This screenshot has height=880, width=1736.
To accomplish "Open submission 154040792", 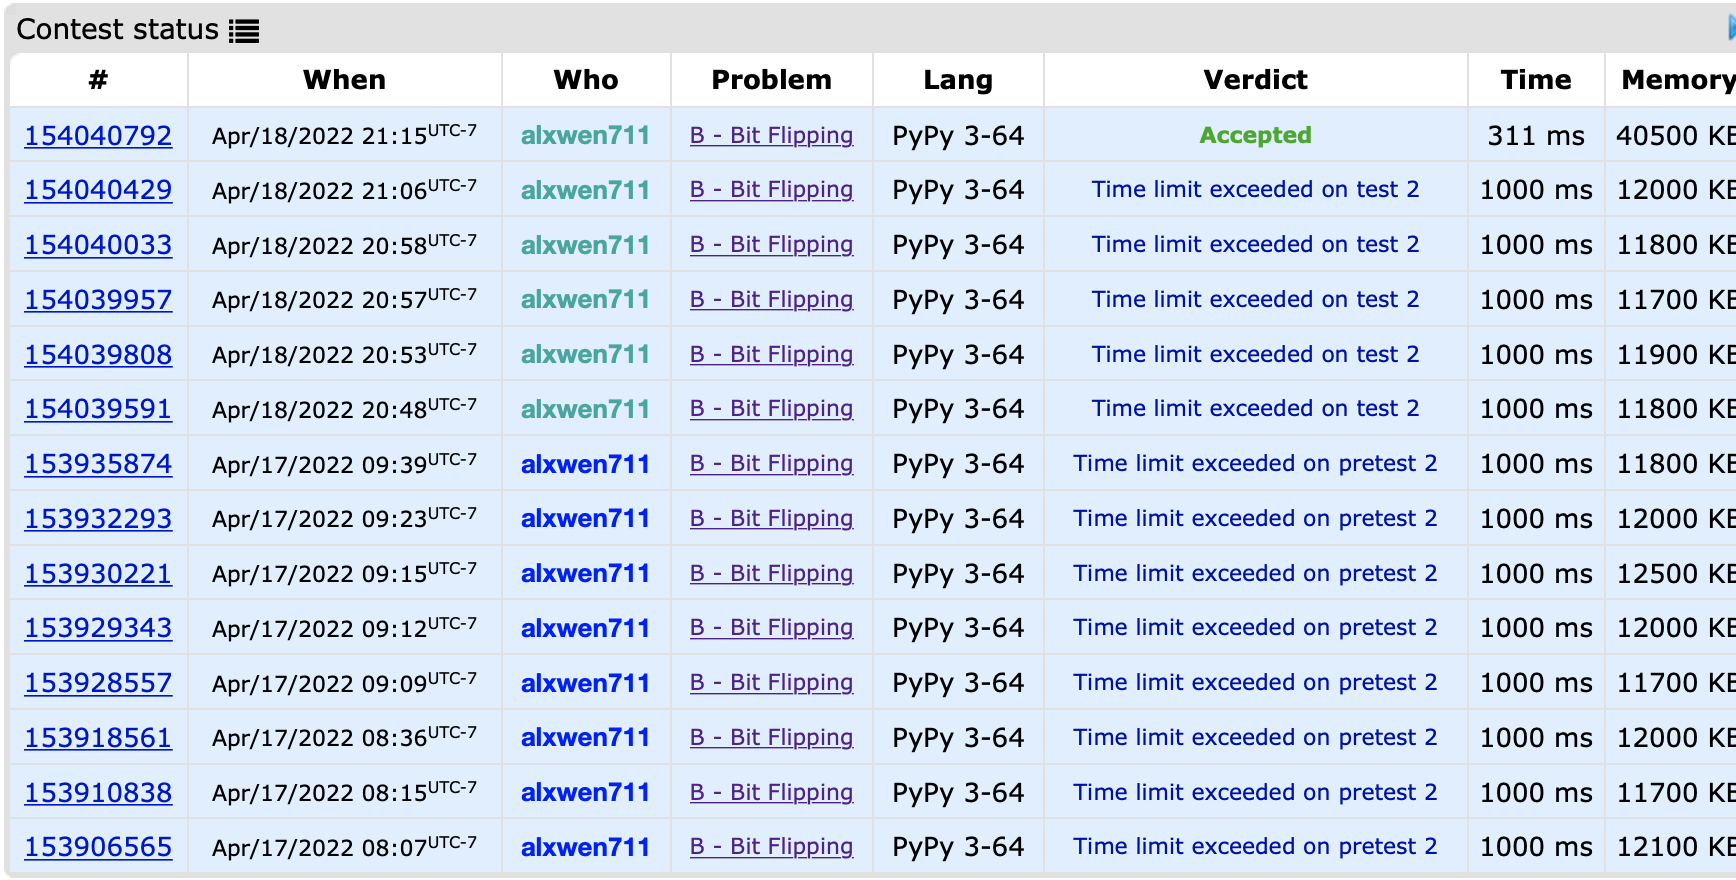I will point(98,136).
